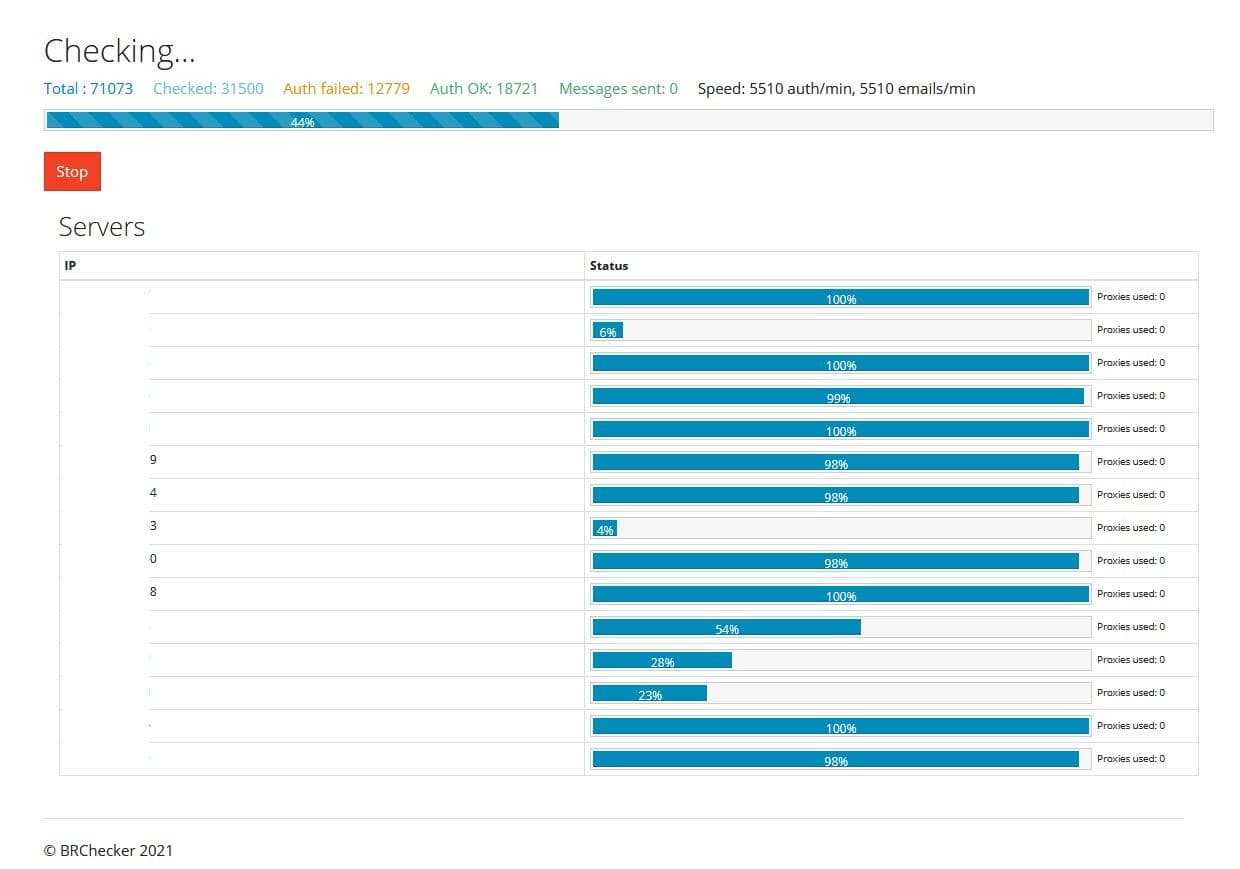Click the IP column header

(x=68, y=265)
